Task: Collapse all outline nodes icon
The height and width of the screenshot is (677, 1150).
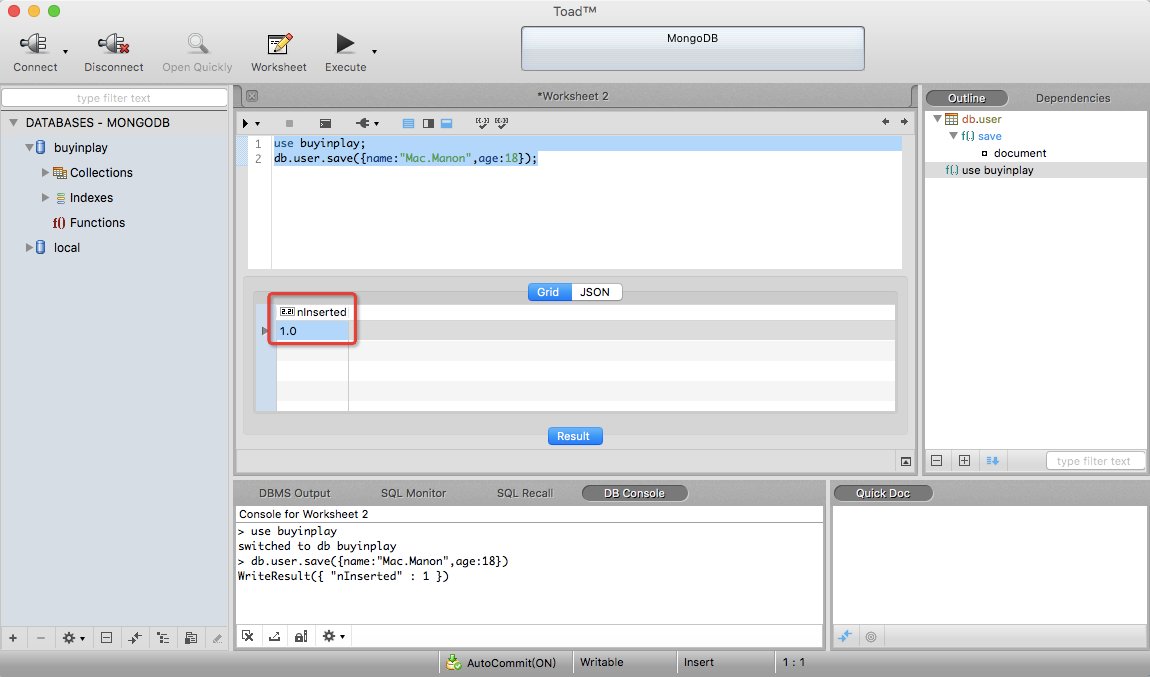Action: [937, 461]
